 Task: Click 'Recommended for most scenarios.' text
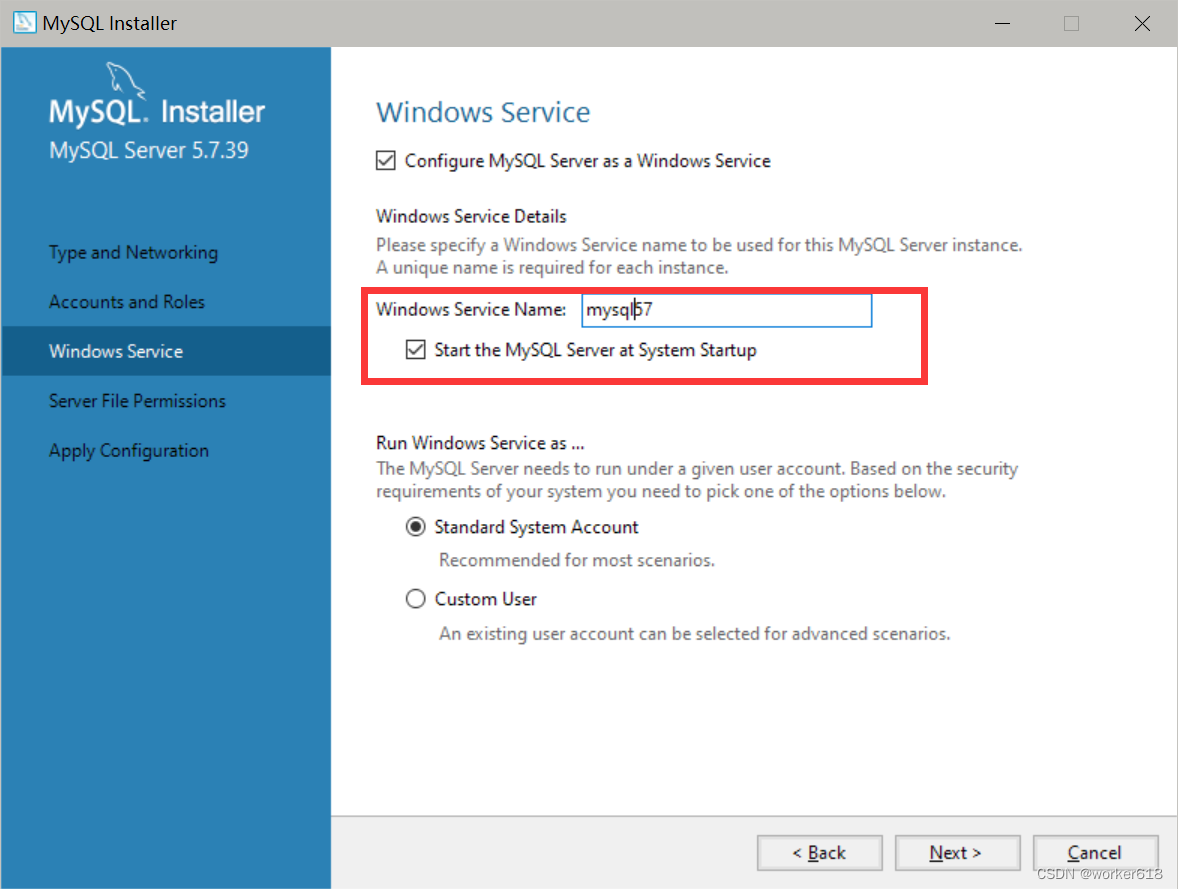577,561
